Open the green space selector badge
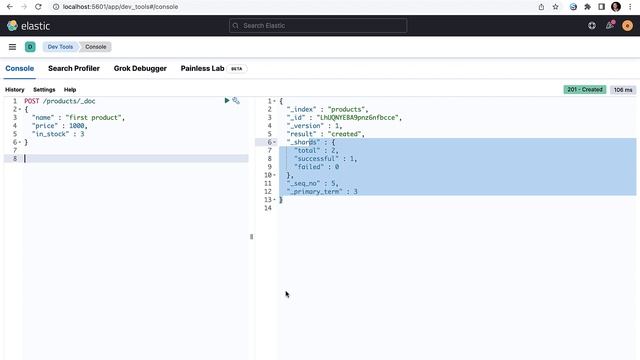This screenshot has height=360, width=640. point(30,47)
